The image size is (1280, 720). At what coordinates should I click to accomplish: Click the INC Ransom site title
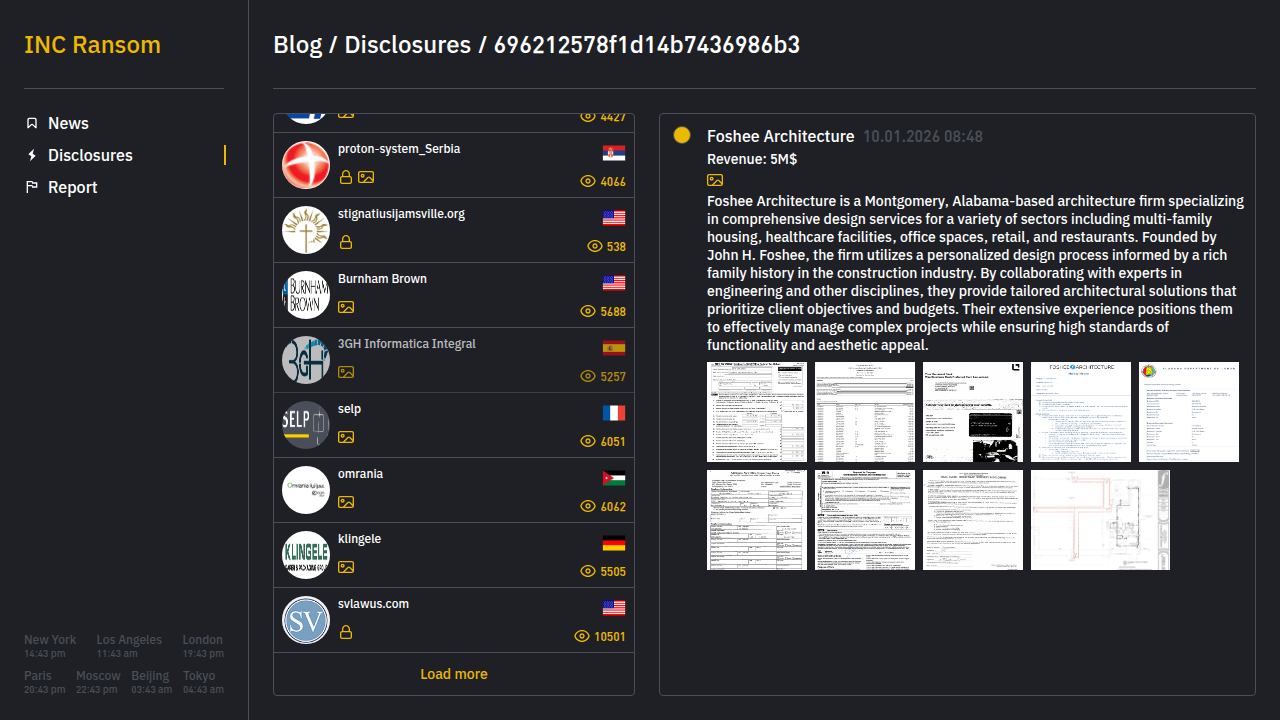92,45
